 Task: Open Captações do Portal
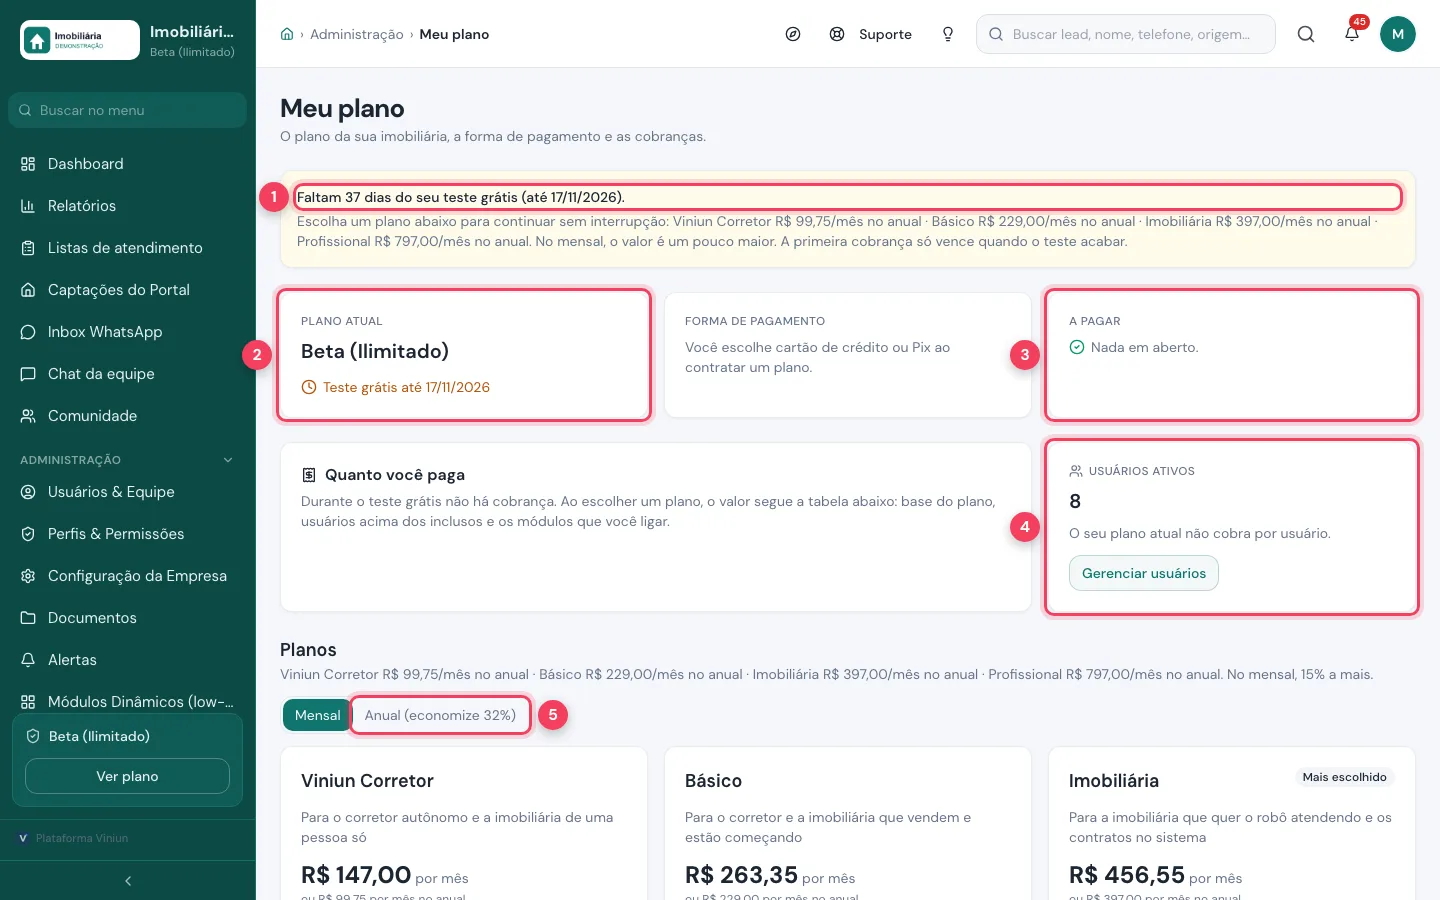(x=128, y=290)
